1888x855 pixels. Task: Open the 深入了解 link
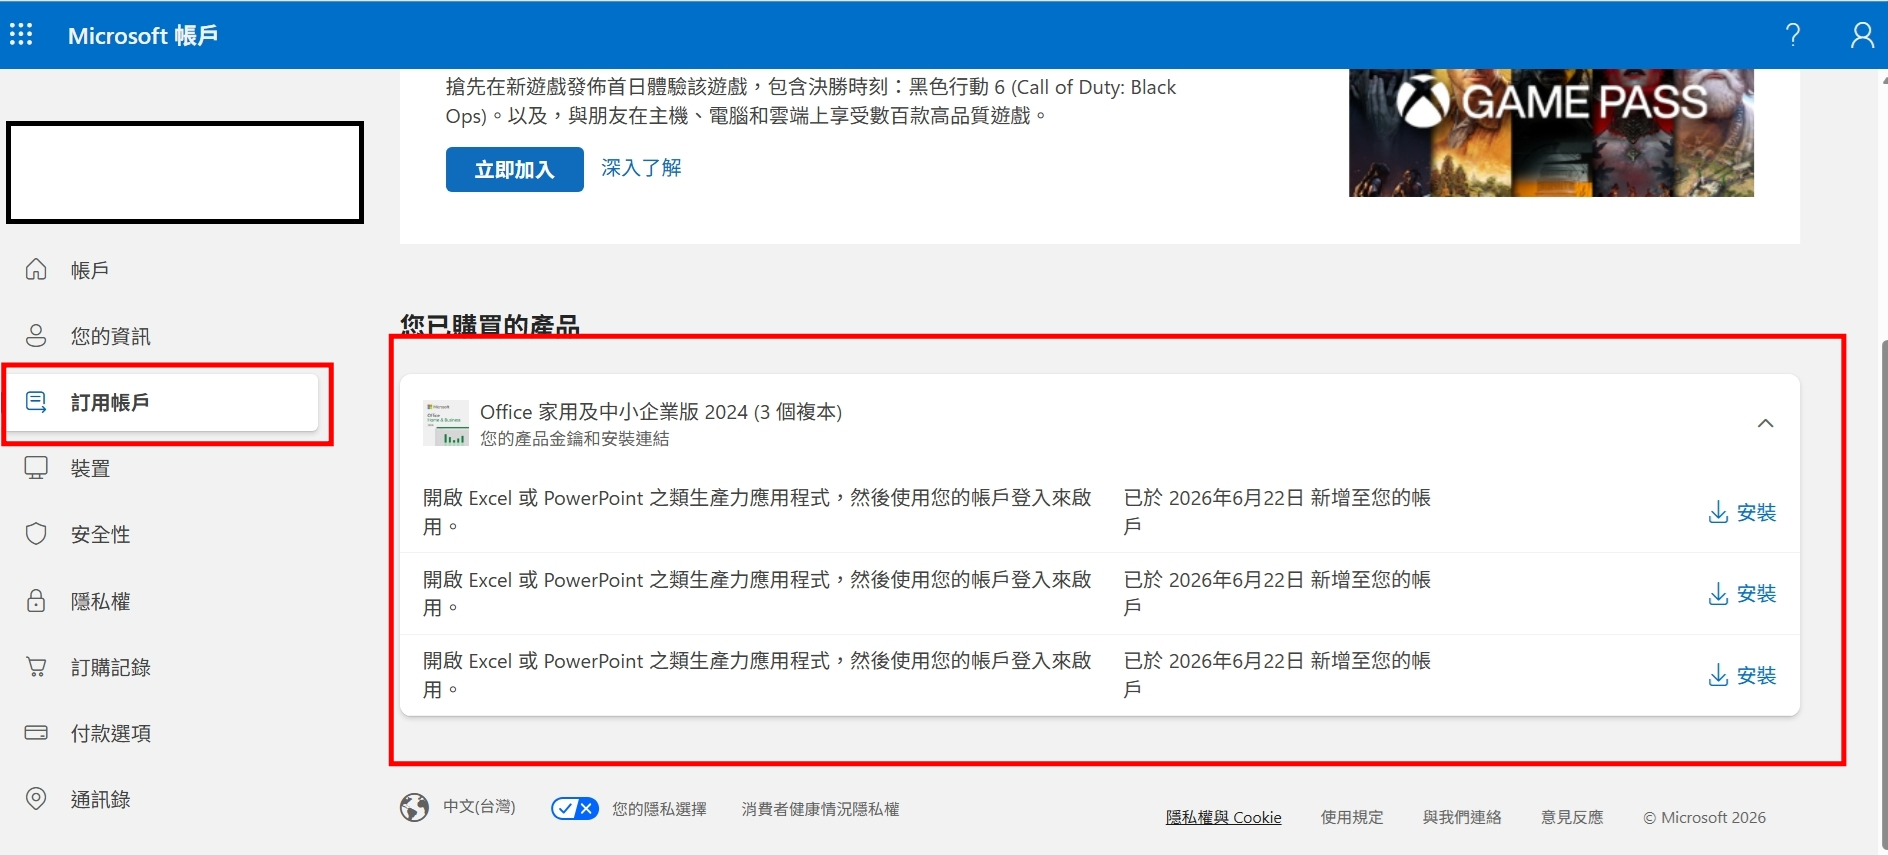point(641,167)
